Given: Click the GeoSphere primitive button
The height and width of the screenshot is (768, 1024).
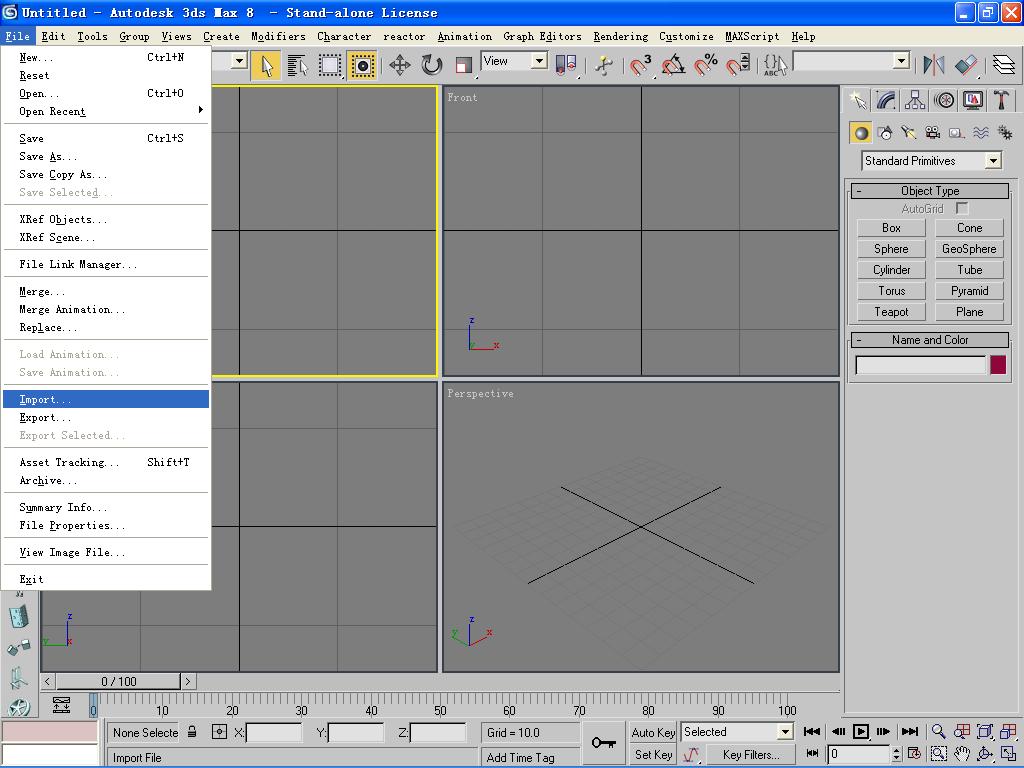Looking at the screenshot, I should pos(969,249).
